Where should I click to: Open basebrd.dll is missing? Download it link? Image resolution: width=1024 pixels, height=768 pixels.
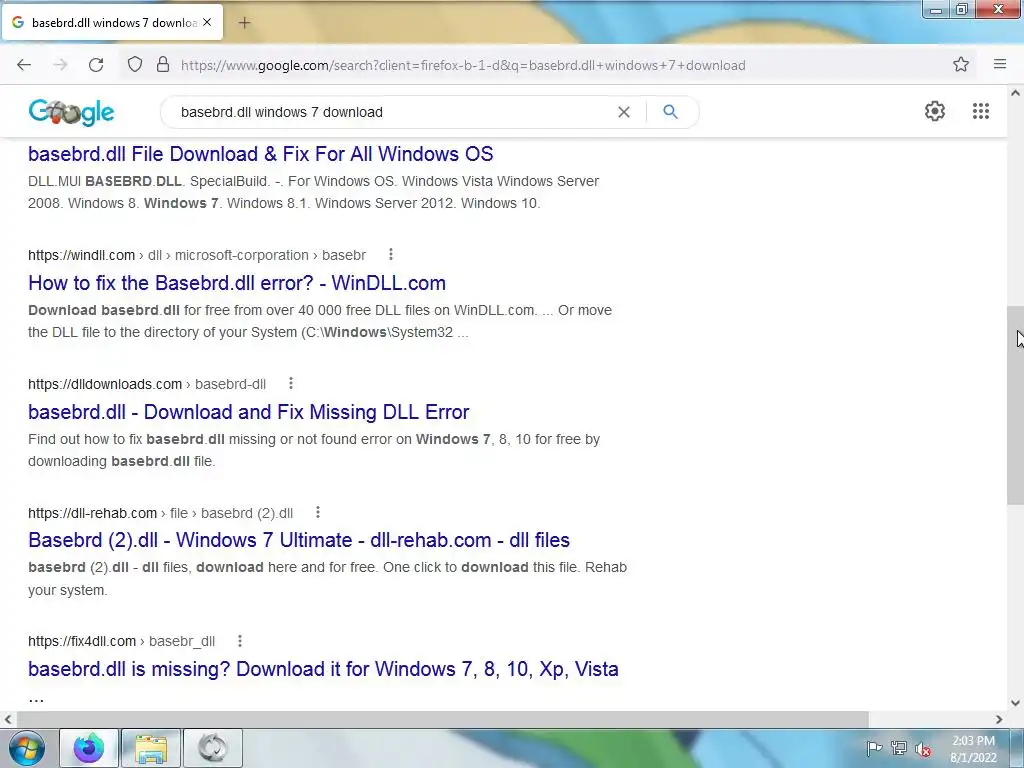323,669
